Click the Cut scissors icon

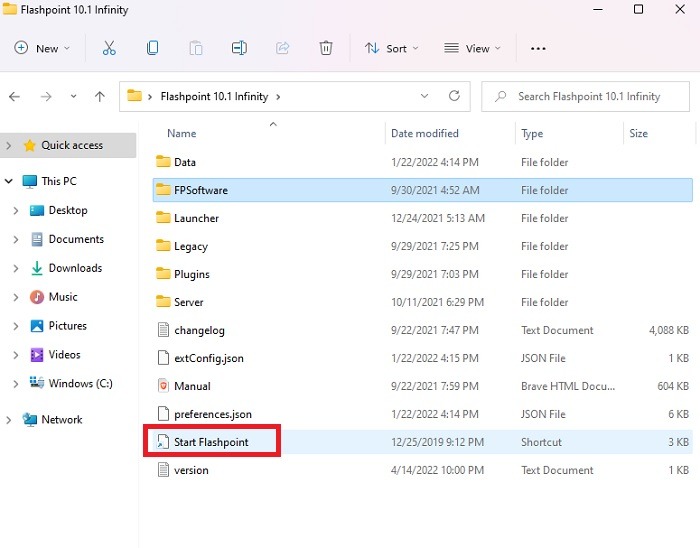[x=109, y=48]
